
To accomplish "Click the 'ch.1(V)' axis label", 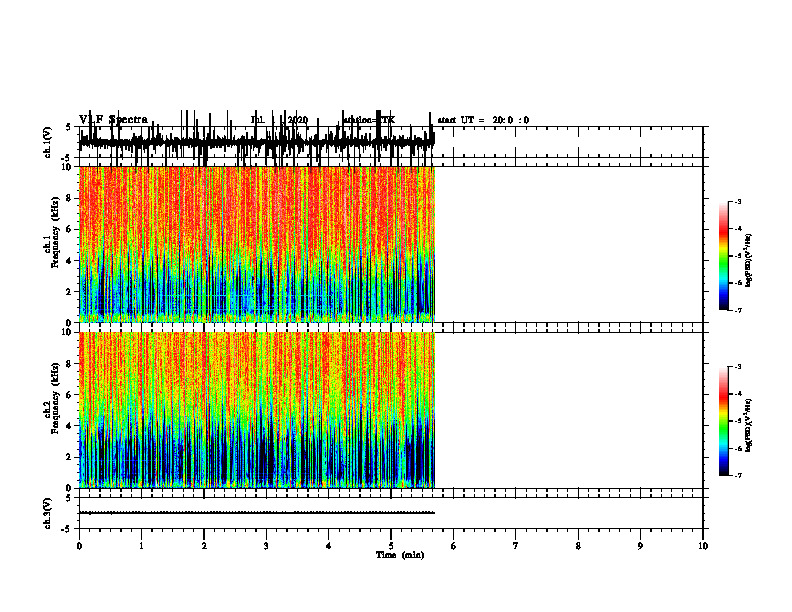I will pyautogui.click(x=48, y=142).
